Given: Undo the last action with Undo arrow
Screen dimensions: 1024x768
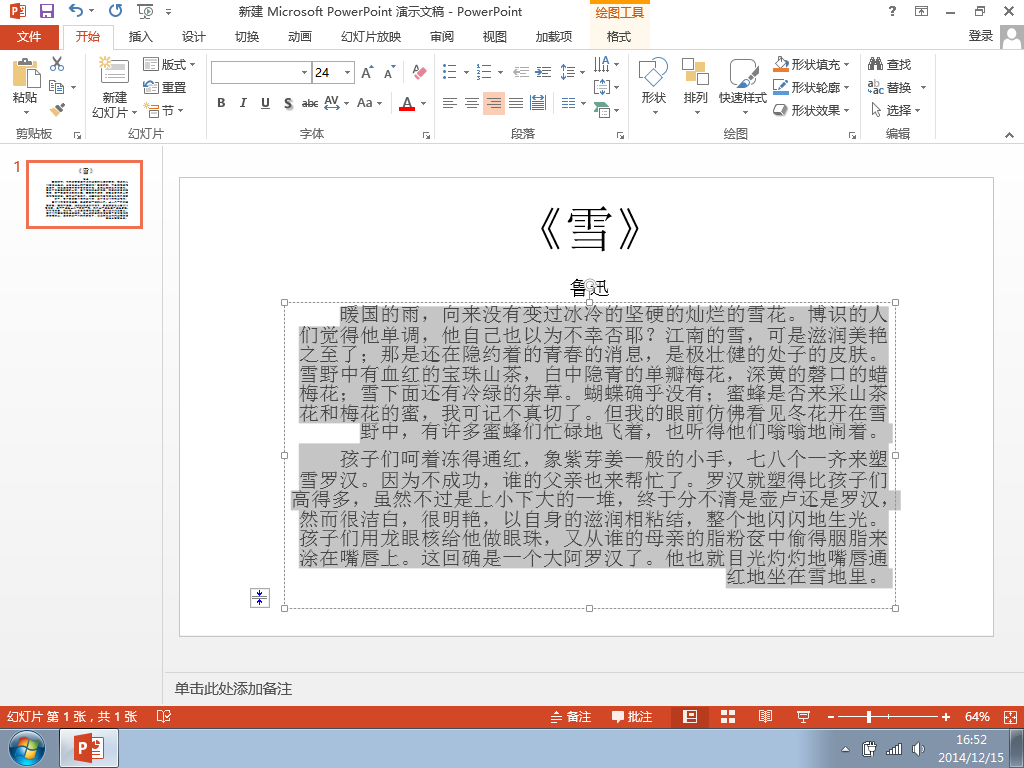Looking at the screenshot, I should click(76, 10).
